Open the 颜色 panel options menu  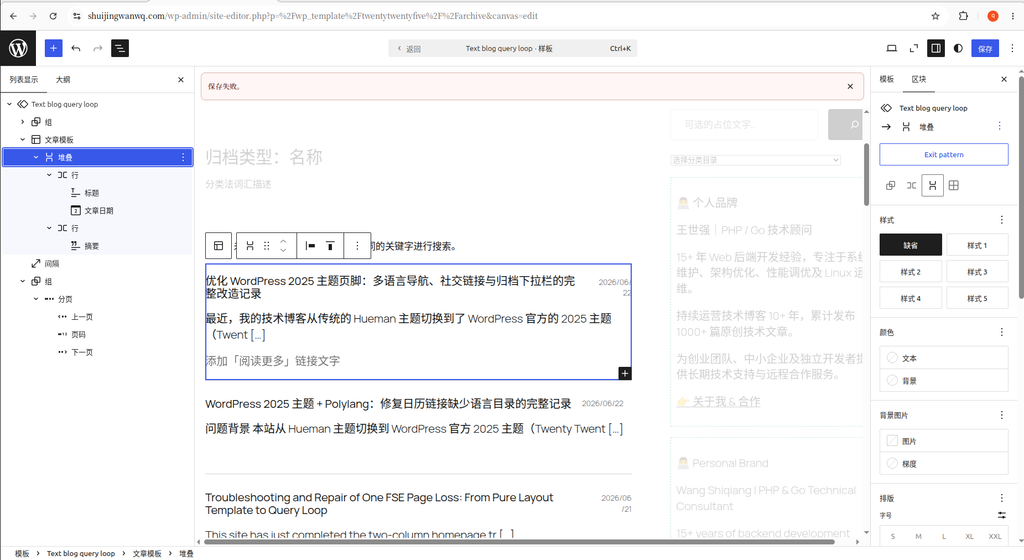1002,332
